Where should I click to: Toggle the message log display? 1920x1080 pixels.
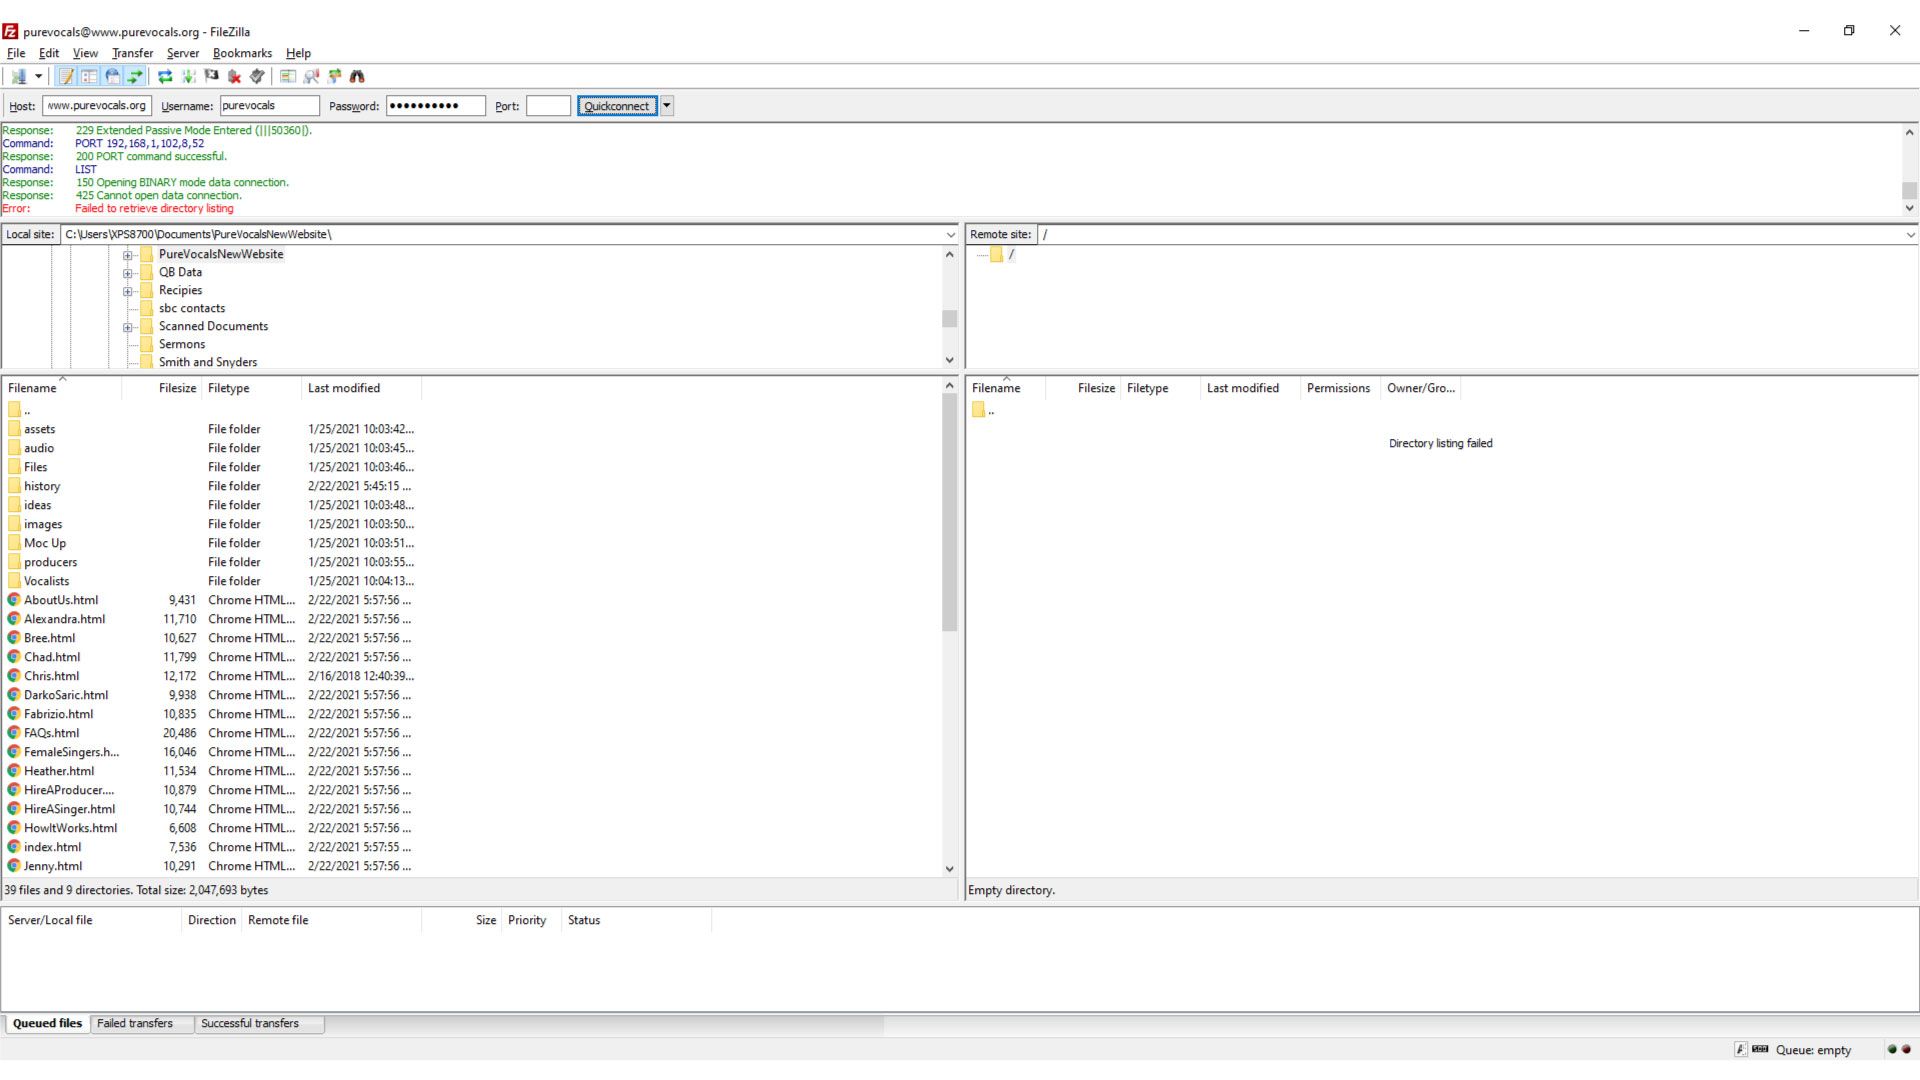coord(66,76)
